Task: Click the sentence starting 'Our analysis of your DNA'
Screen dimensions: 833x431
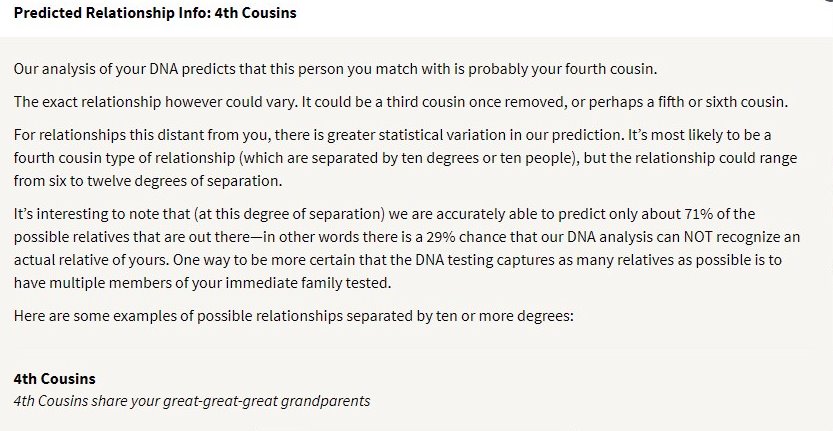Action: pos(335,69)
